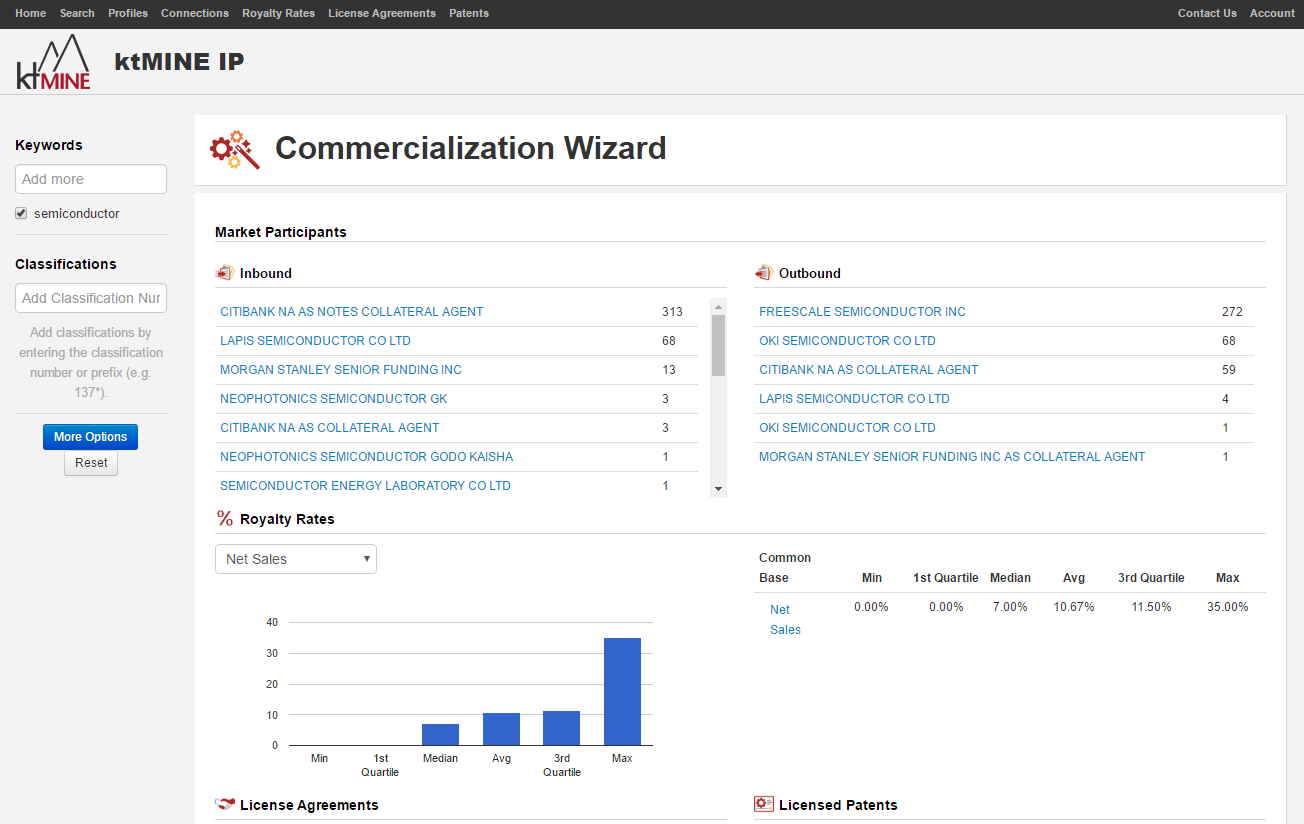Open the Net Sales base dropdown
The image size is (1304, 824).
pyautogui.click(x=296, y=559)
